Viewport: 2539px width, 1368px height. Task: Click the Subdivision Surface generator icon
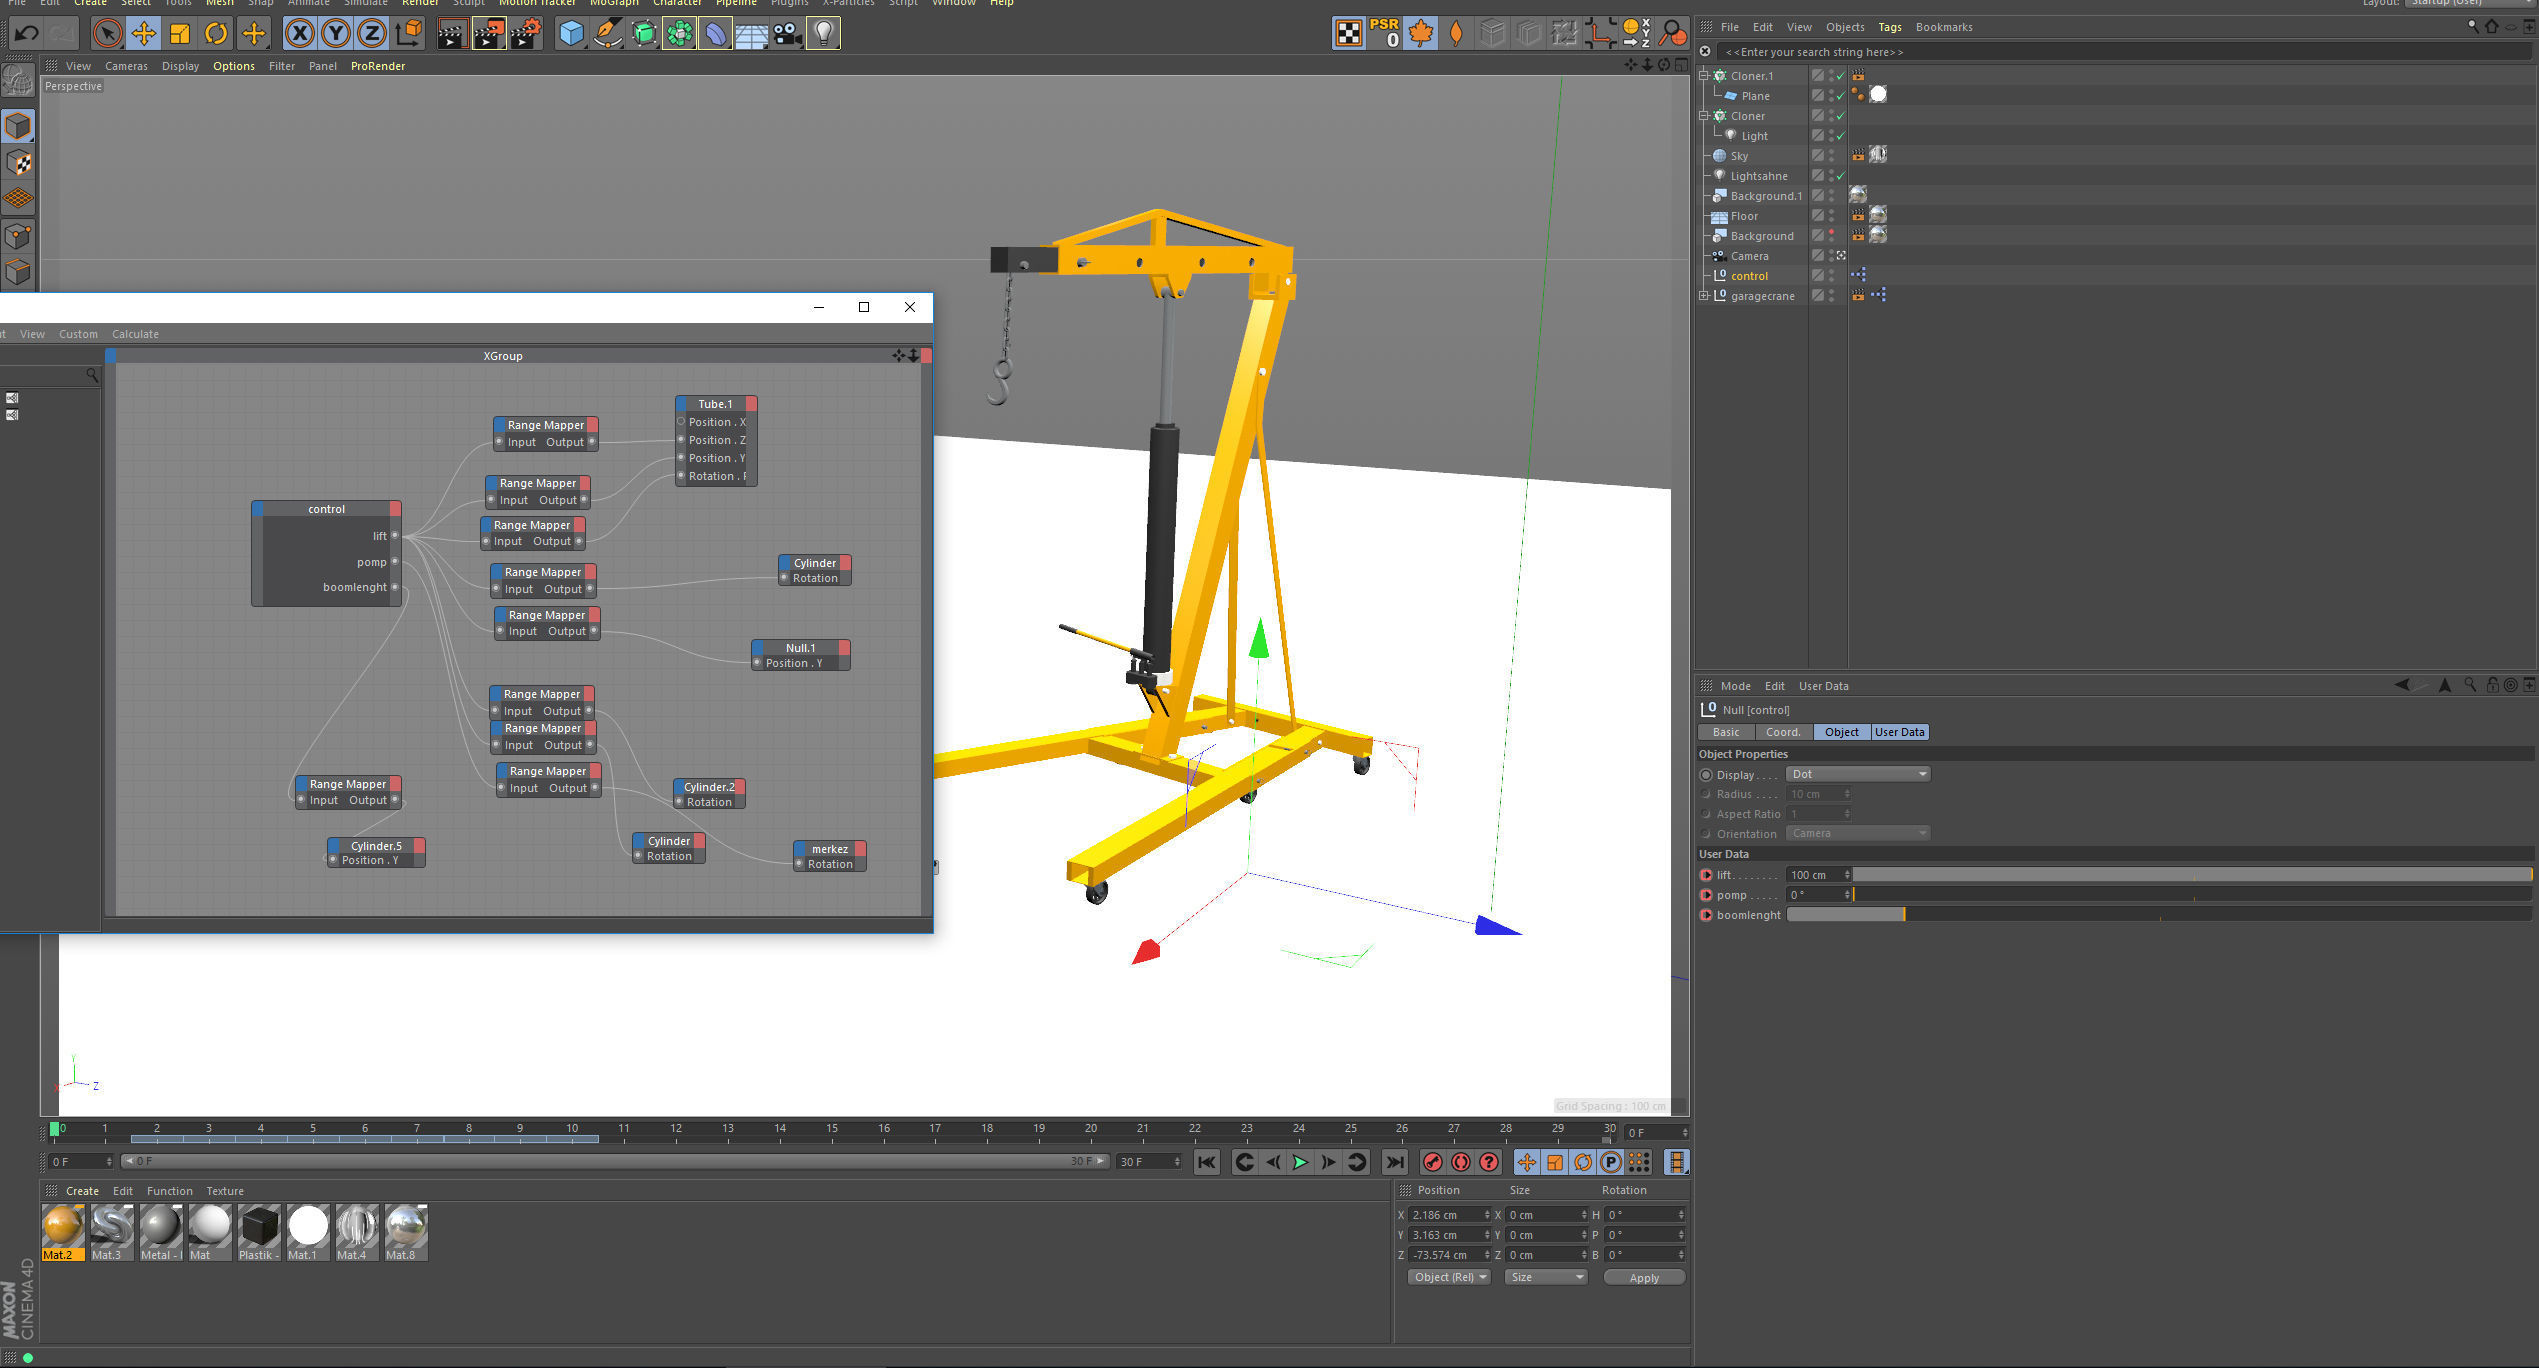pos(644,33)
